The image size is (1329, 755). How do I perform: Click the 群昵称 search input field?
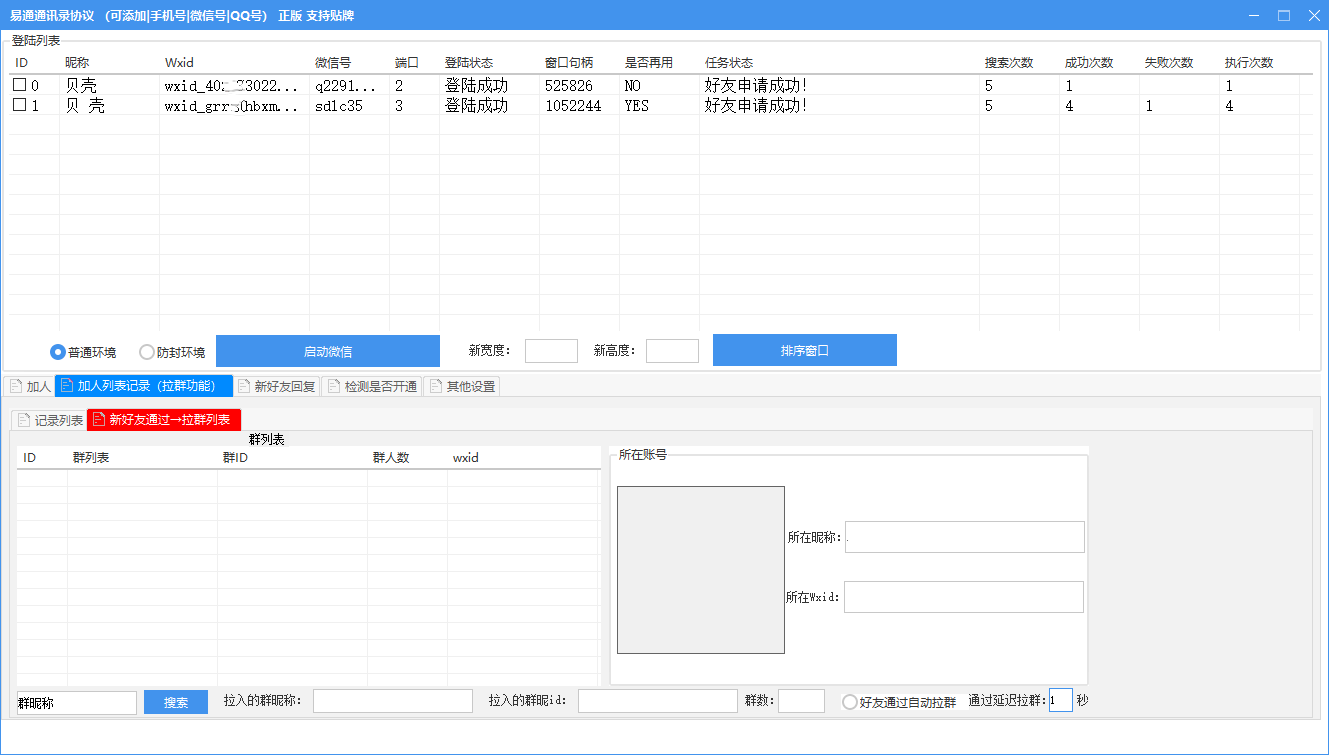77,703
